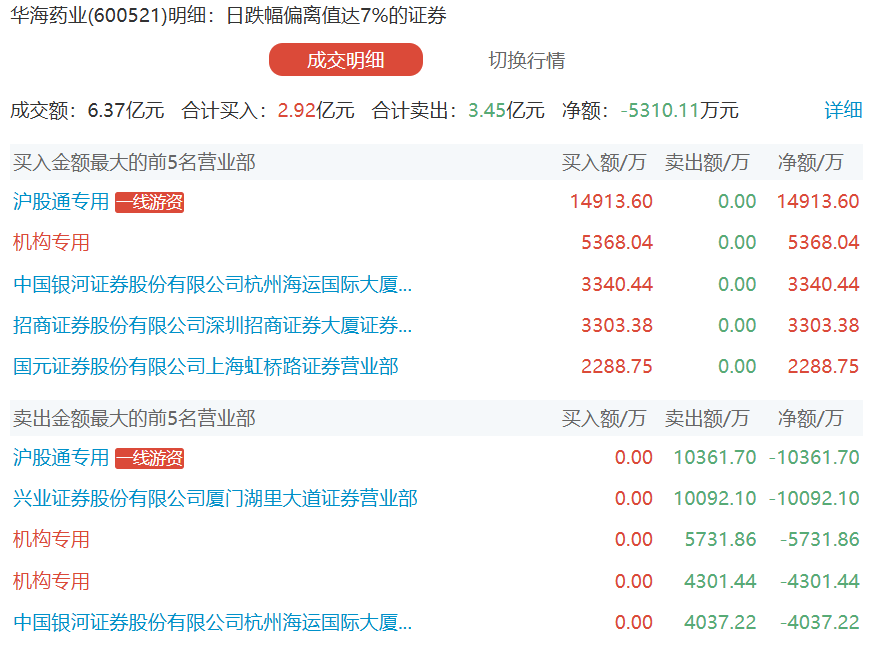Select the 5731.86 sell amount cell

coord(720,539)
